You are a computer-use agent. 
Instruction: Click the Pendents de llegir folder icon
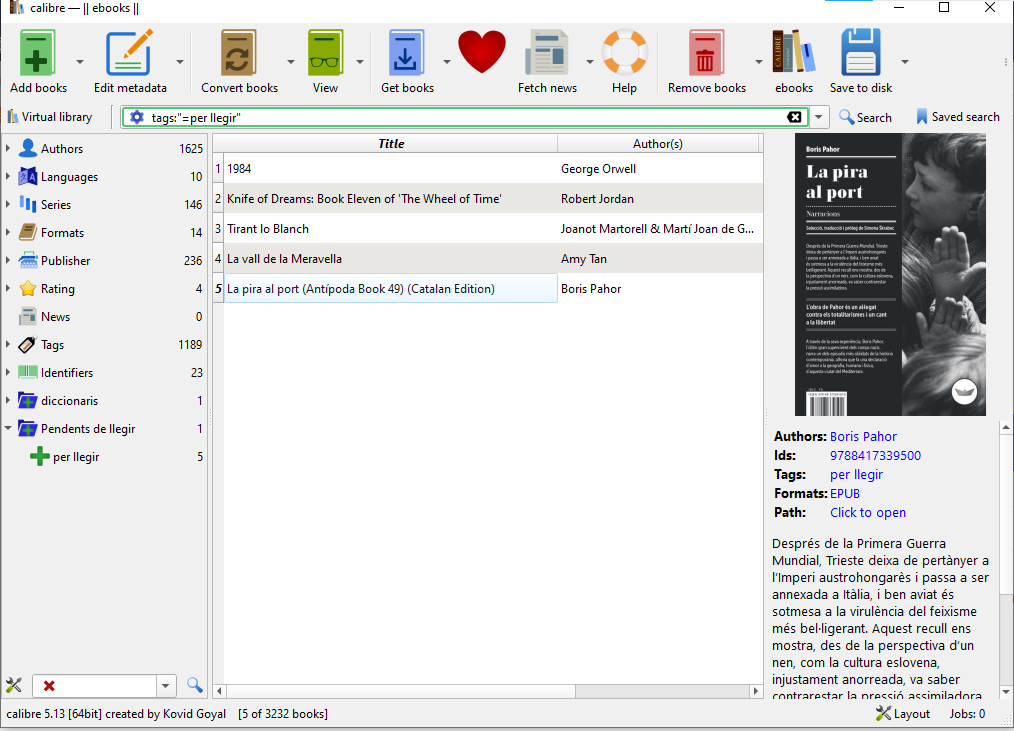pos(28,428)
